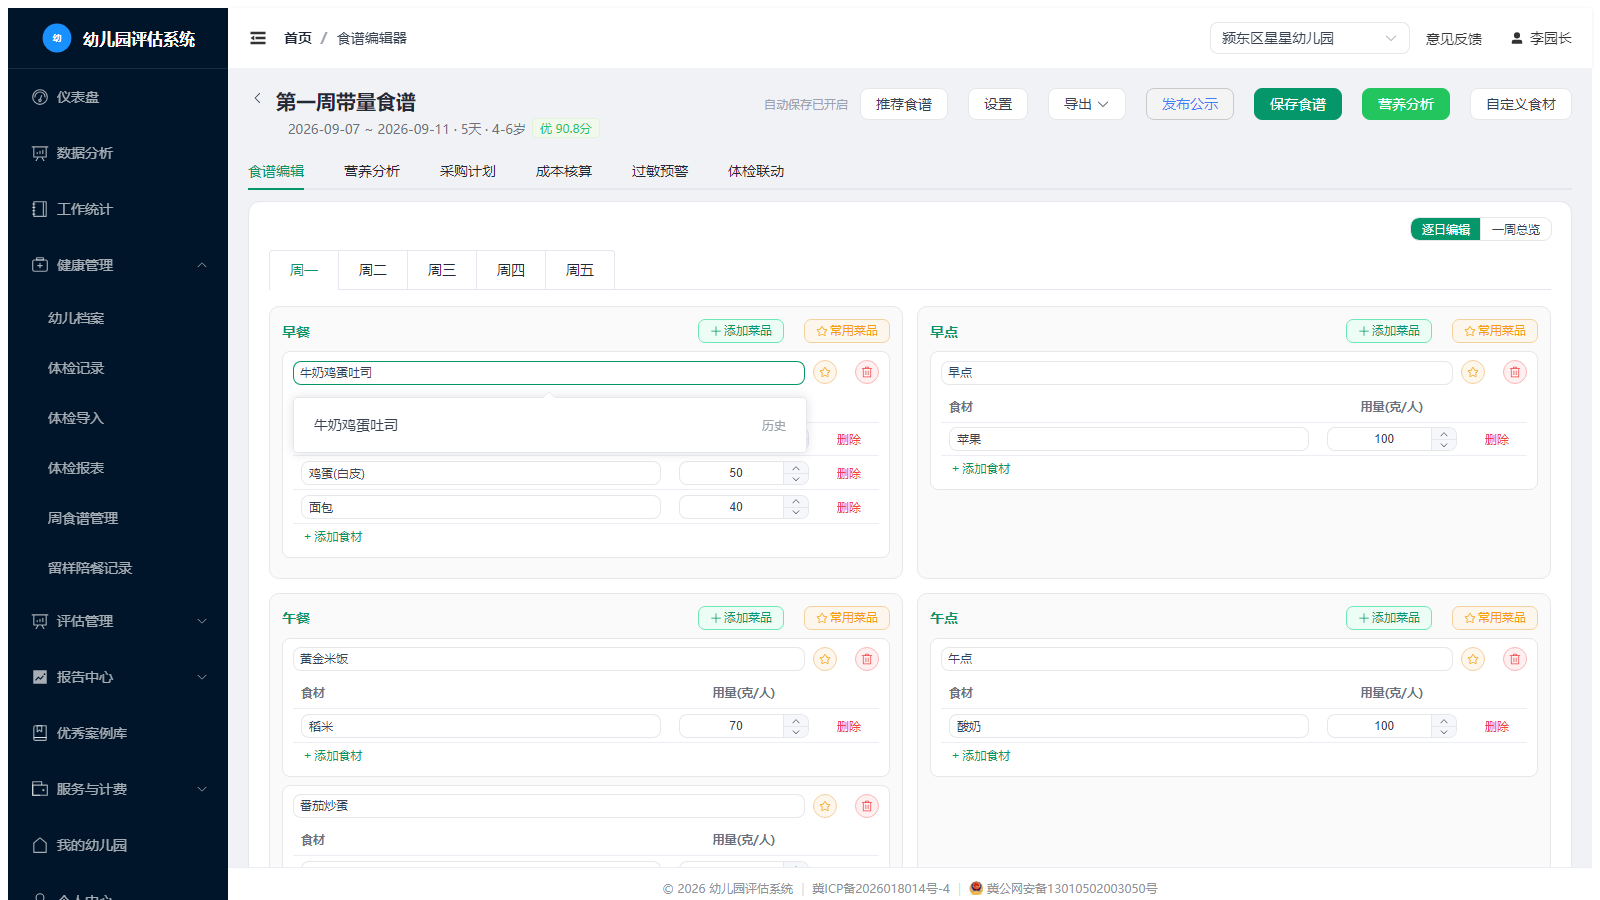Image resolution: width=1600 pixels, height=900 pixels.
Task: Switch to 一周总览 view mode
Action: [x=1515, y=229]
